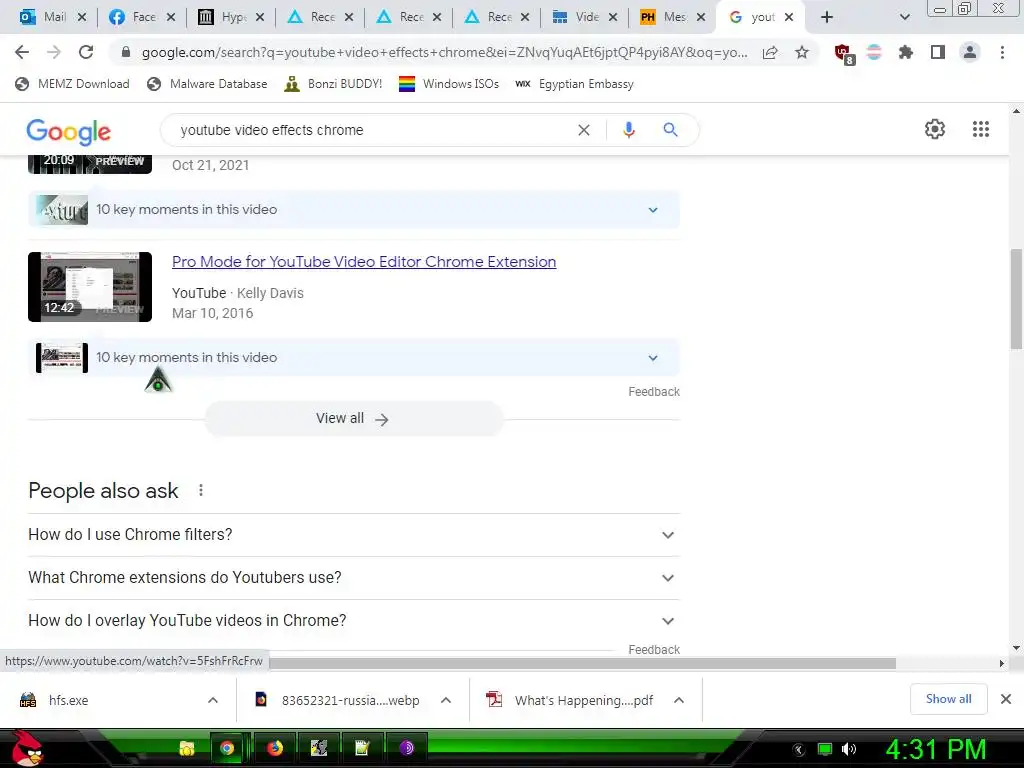Click the volume speaker tray icon
The height and width of the screenshot is (768, 1024).
(x=849, y=749)
